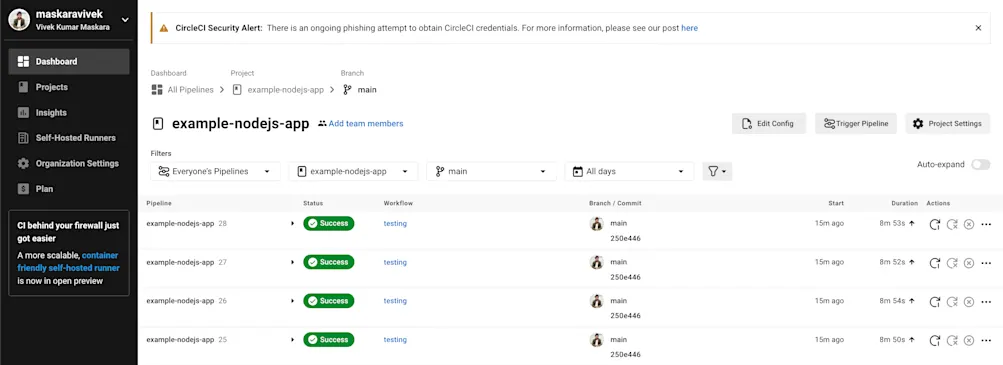Cancel workflow icon for pipeline 25
This screenshot has width=1003, height=365.
968,340
